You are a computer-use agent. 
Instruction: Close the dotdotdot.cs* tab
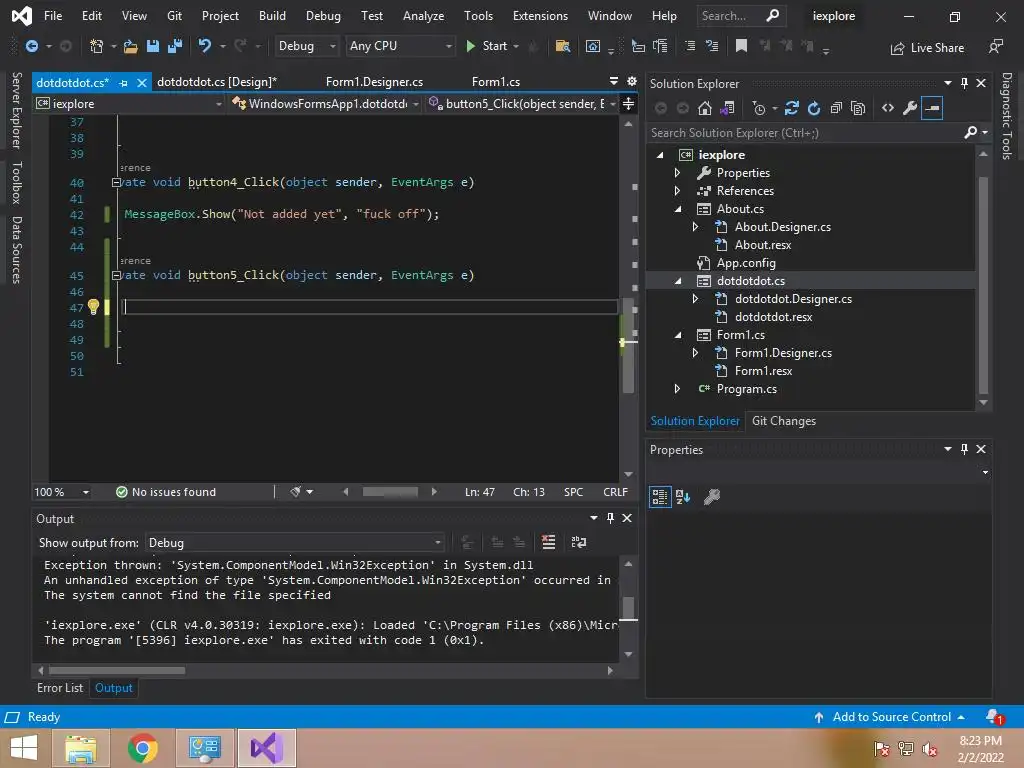[x=142, y=82]
